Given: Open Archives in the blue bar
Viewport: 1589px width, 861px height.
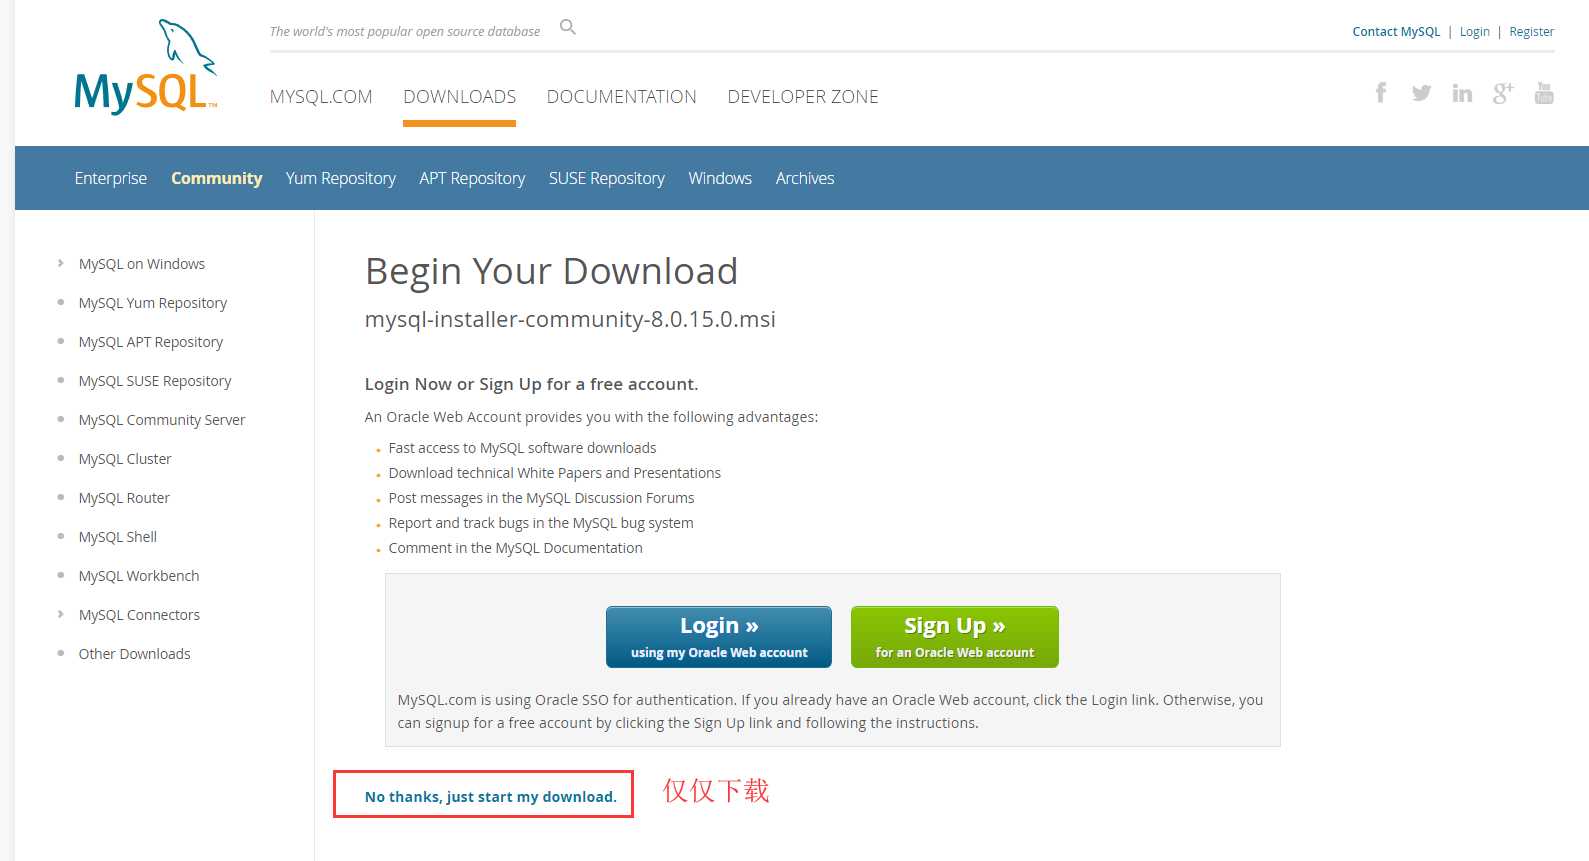Looking at the screenshot, I should point(805,178).
